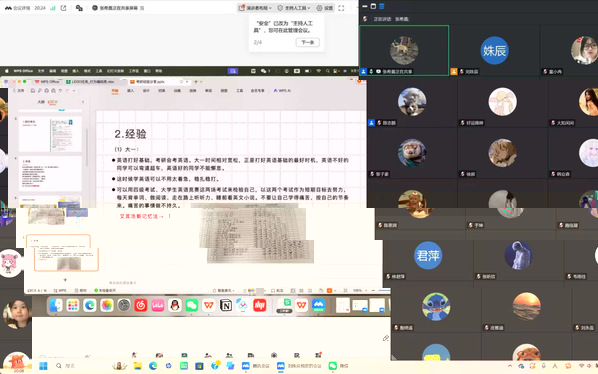Viewport: 598px width, 374px height.
Task: Open zoom percentage 100% dropdown in WPS
Action: click(359, 291)
